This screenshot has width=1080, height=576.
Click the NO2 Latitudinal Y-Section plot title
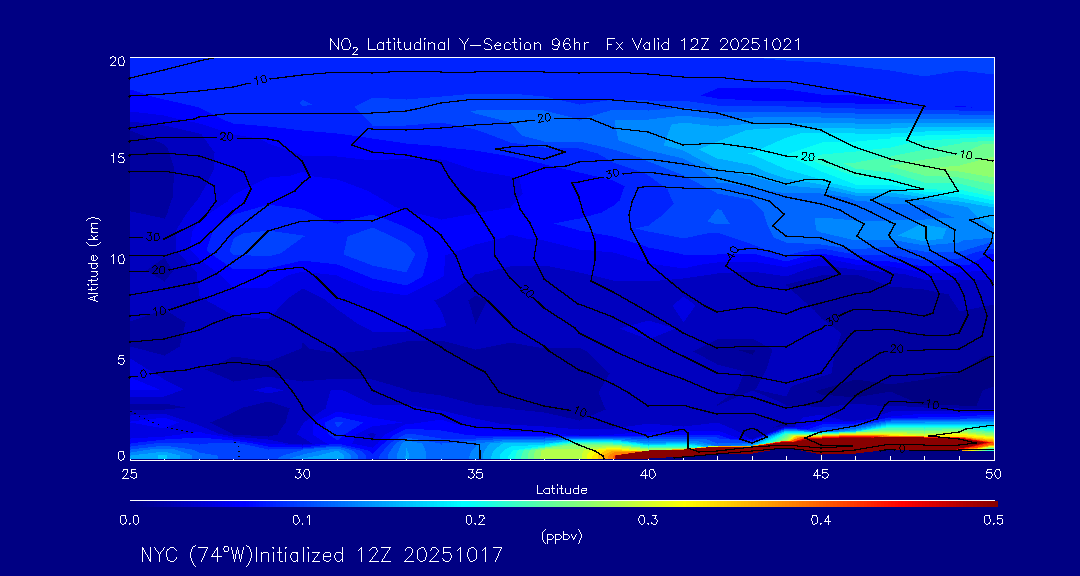point(564,44)
